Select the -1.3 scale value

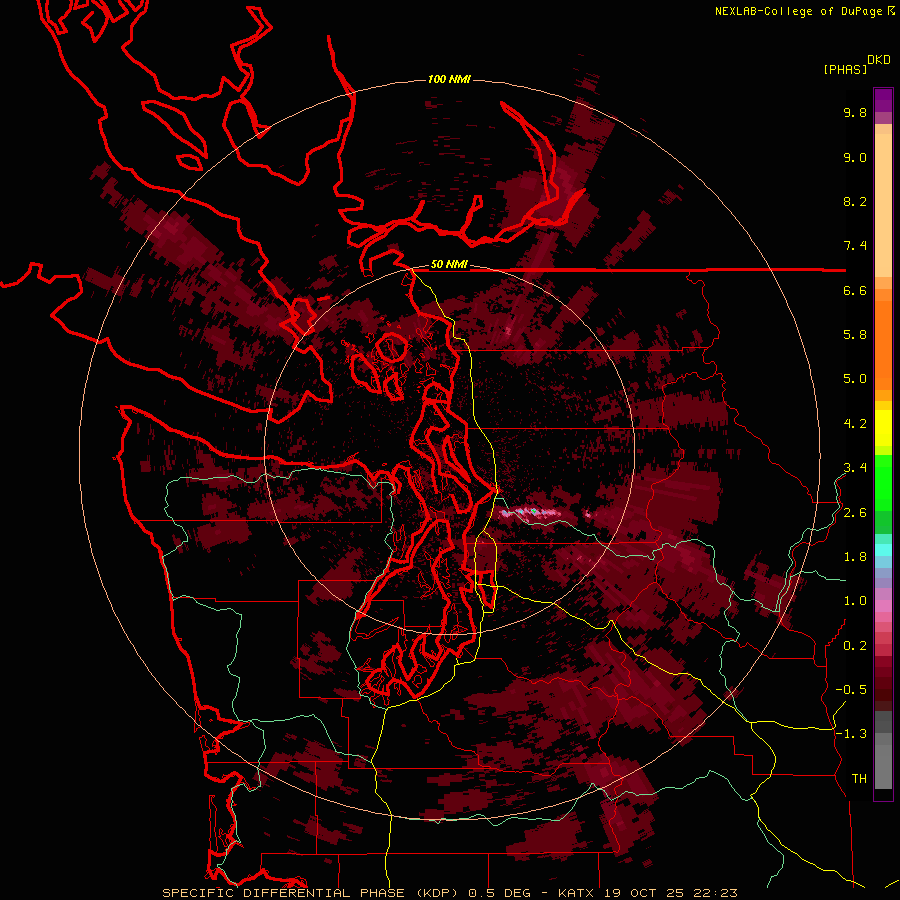point(851,734)
